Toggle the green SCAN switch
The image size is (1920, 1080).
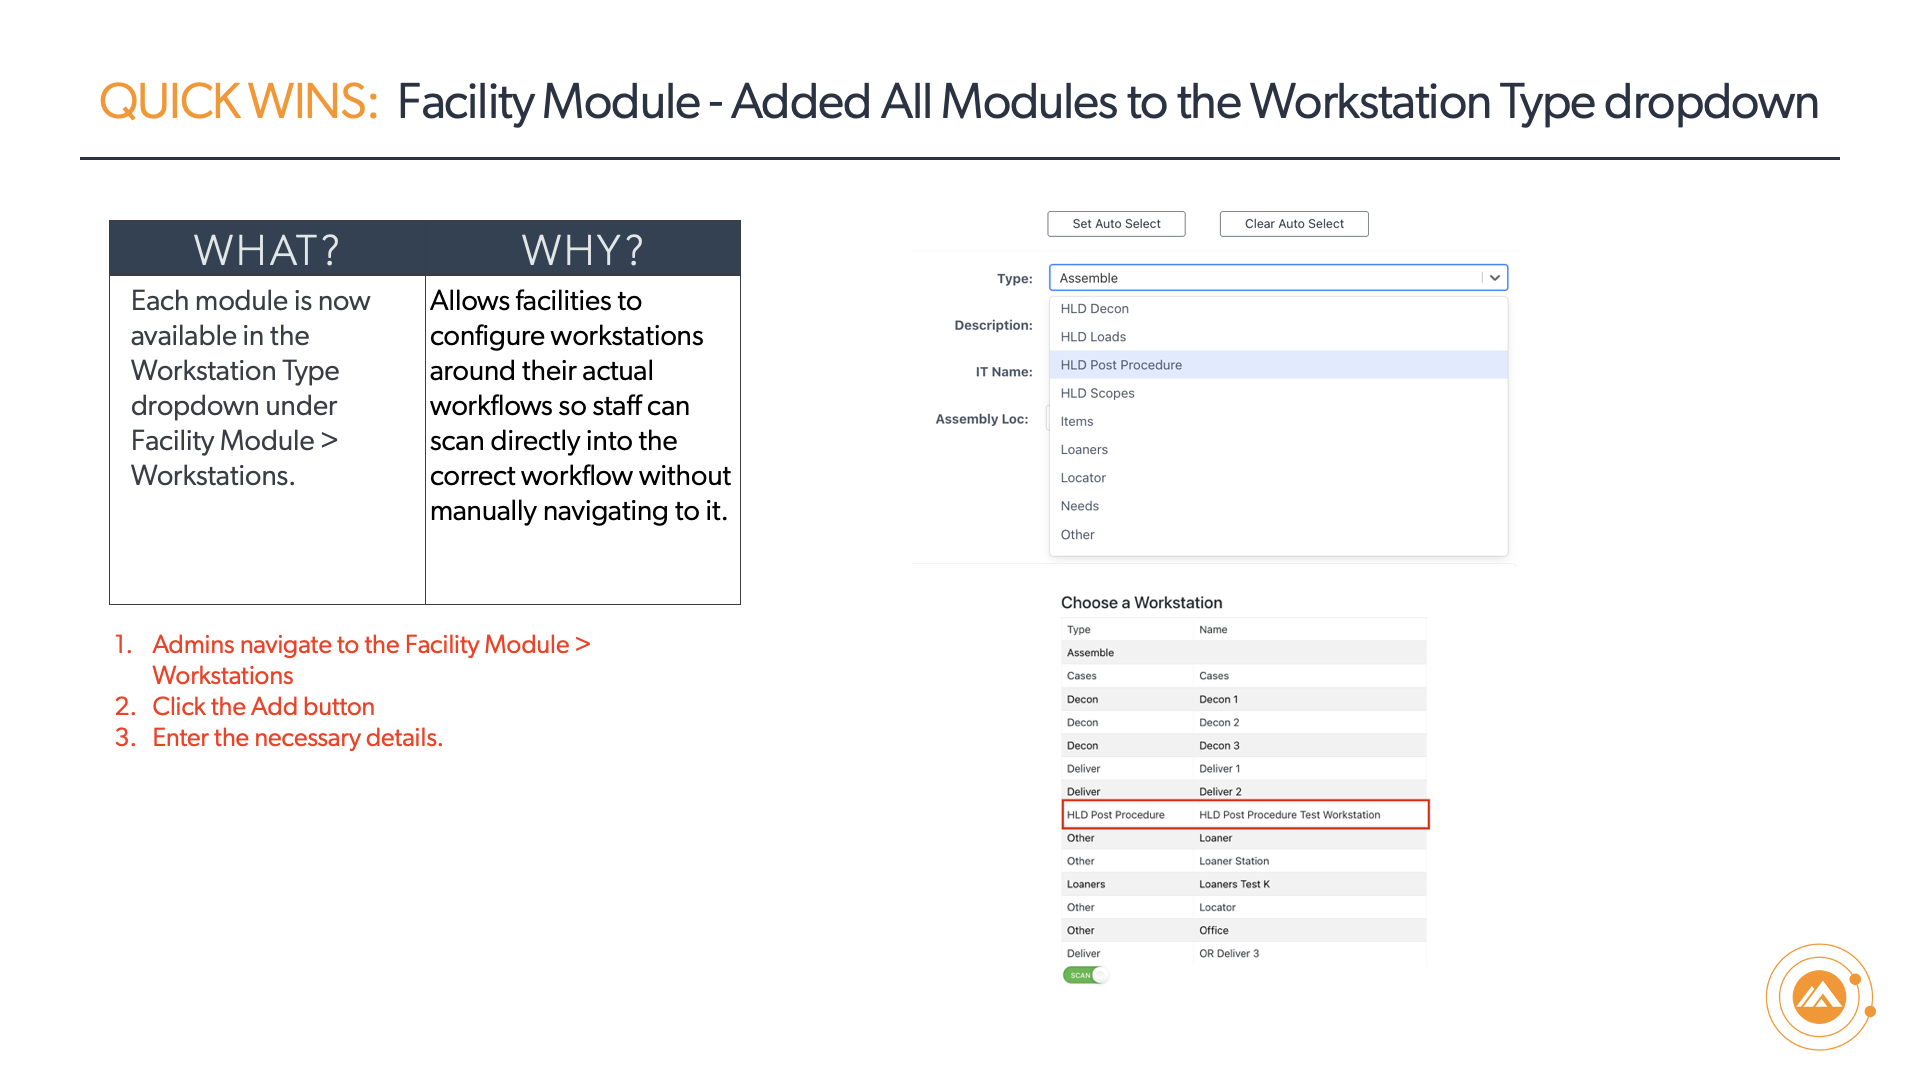coord(1085,975)
